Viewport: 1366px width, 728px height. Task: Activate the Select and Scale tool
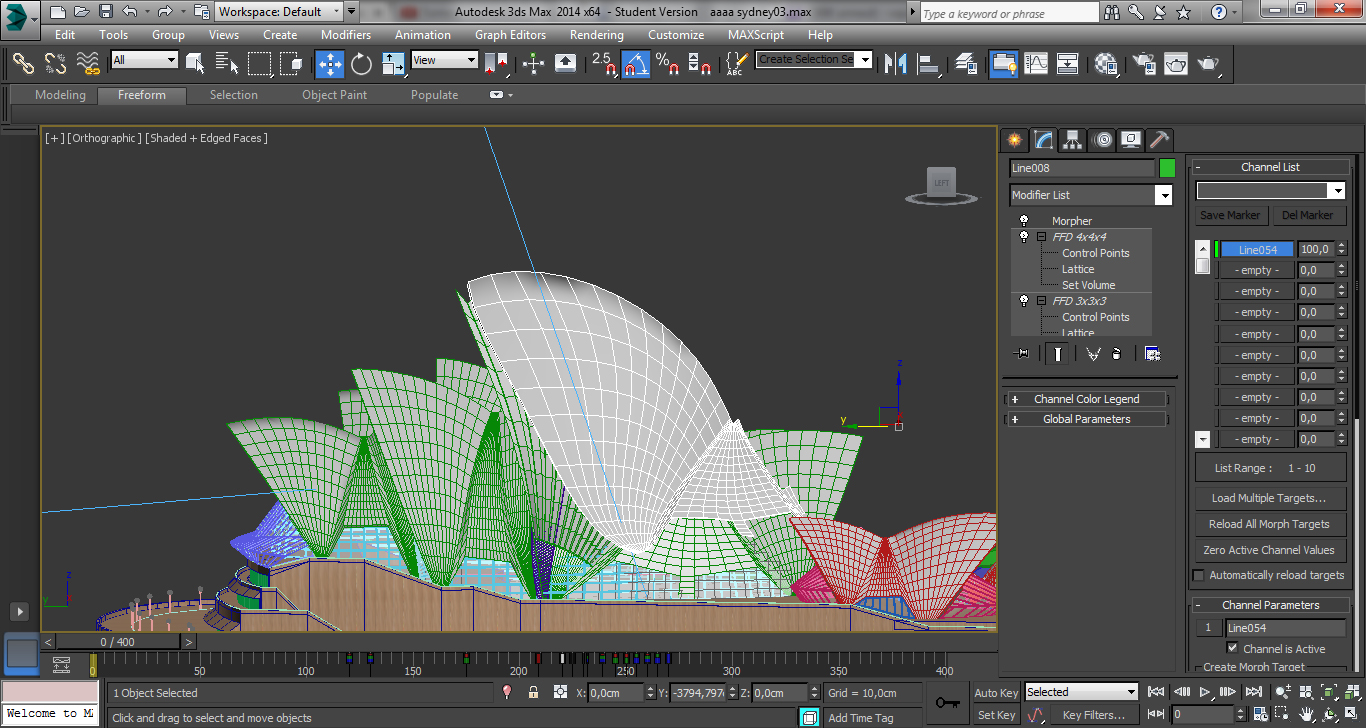pos(393,64)
